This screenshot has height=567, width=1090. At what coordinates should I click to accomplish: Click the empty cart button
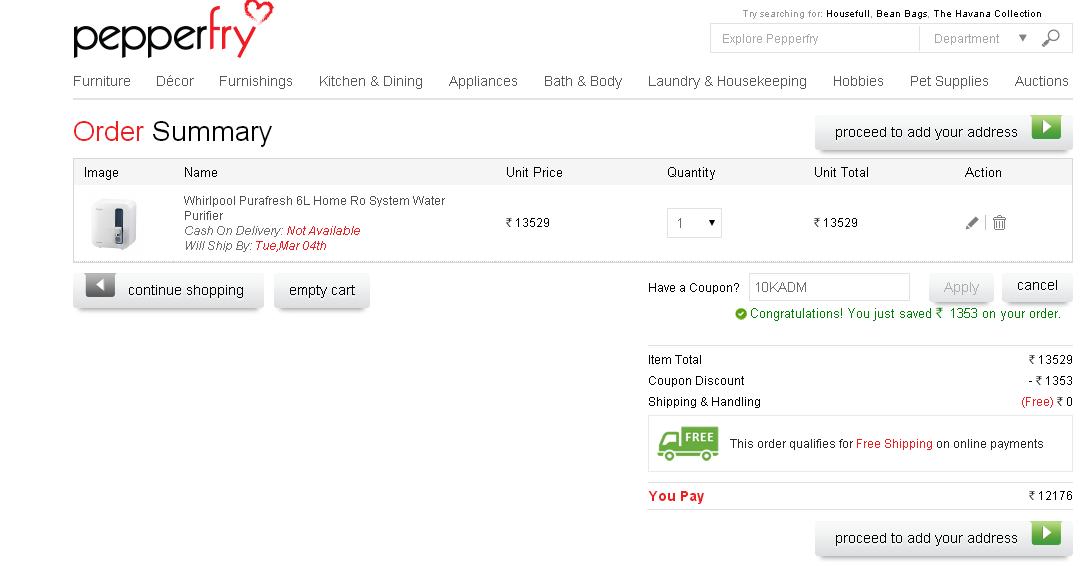point(322,290)
